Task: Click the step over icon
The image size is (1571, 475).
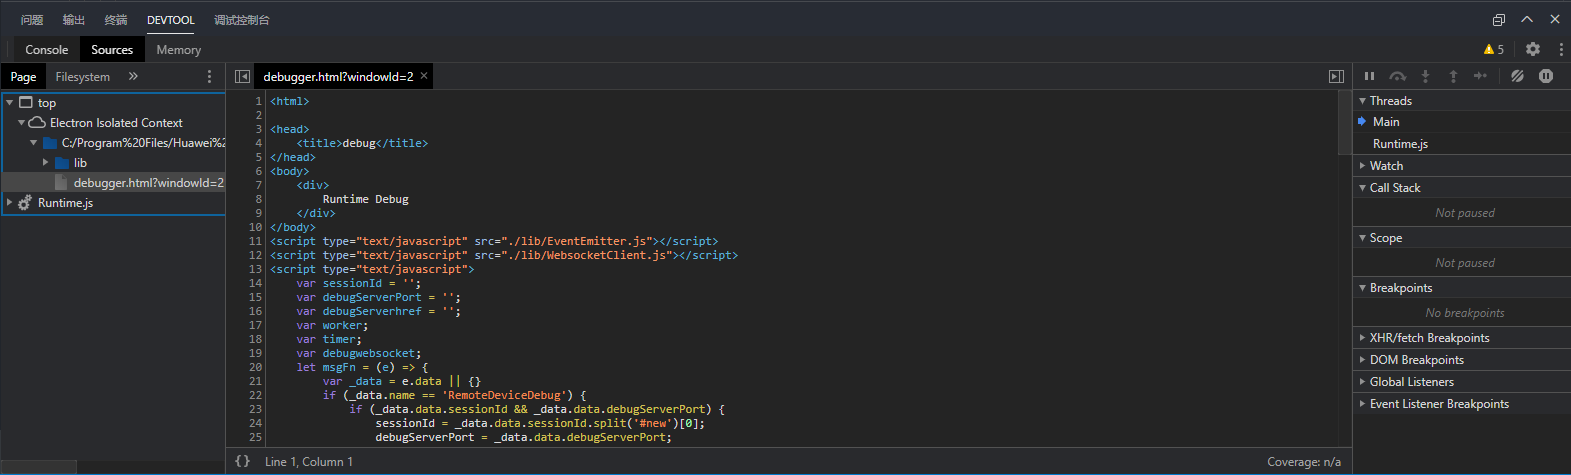Action: [x=1398, y=76]
